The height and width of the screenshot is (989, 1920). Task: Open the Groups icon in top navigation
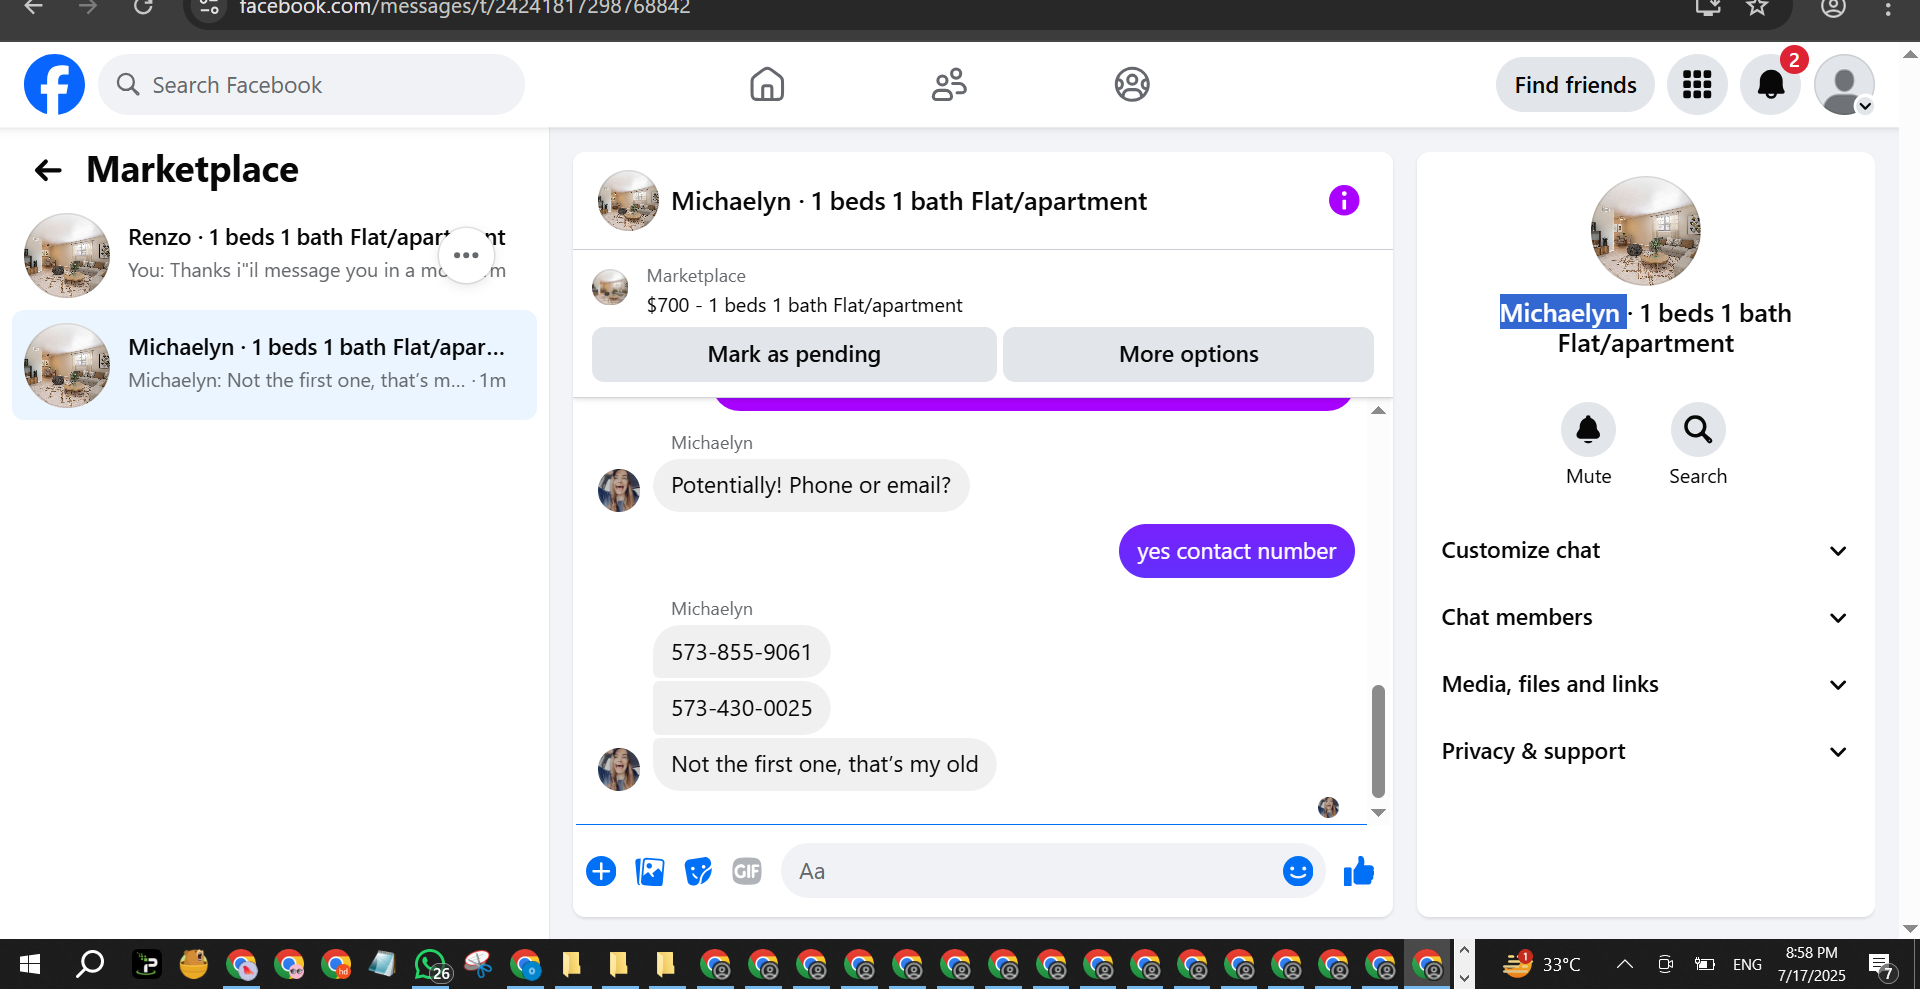1132,85
